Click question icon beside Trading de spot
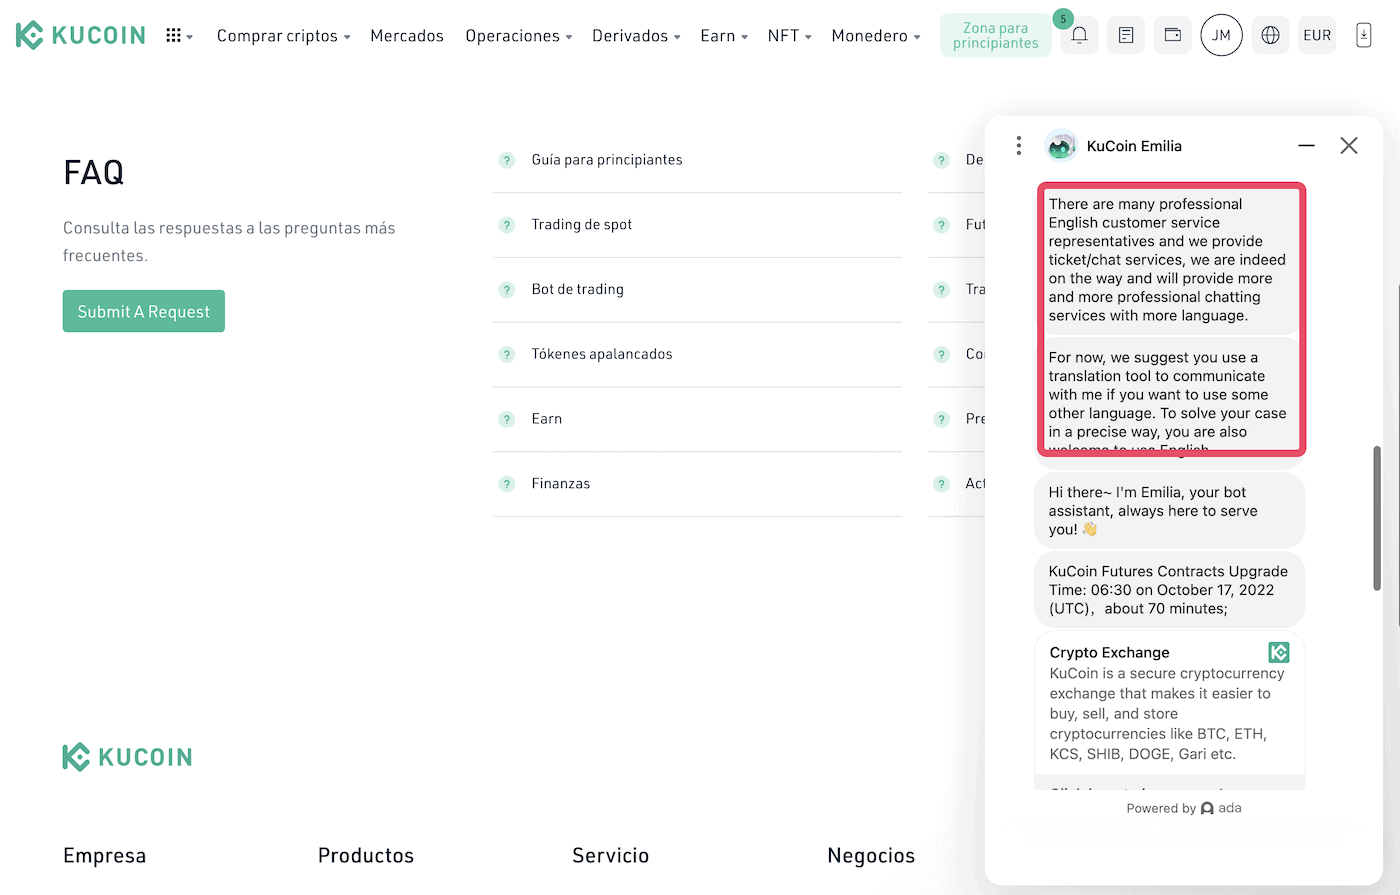This screenshot has height=895, width=1400. (507, 225)
